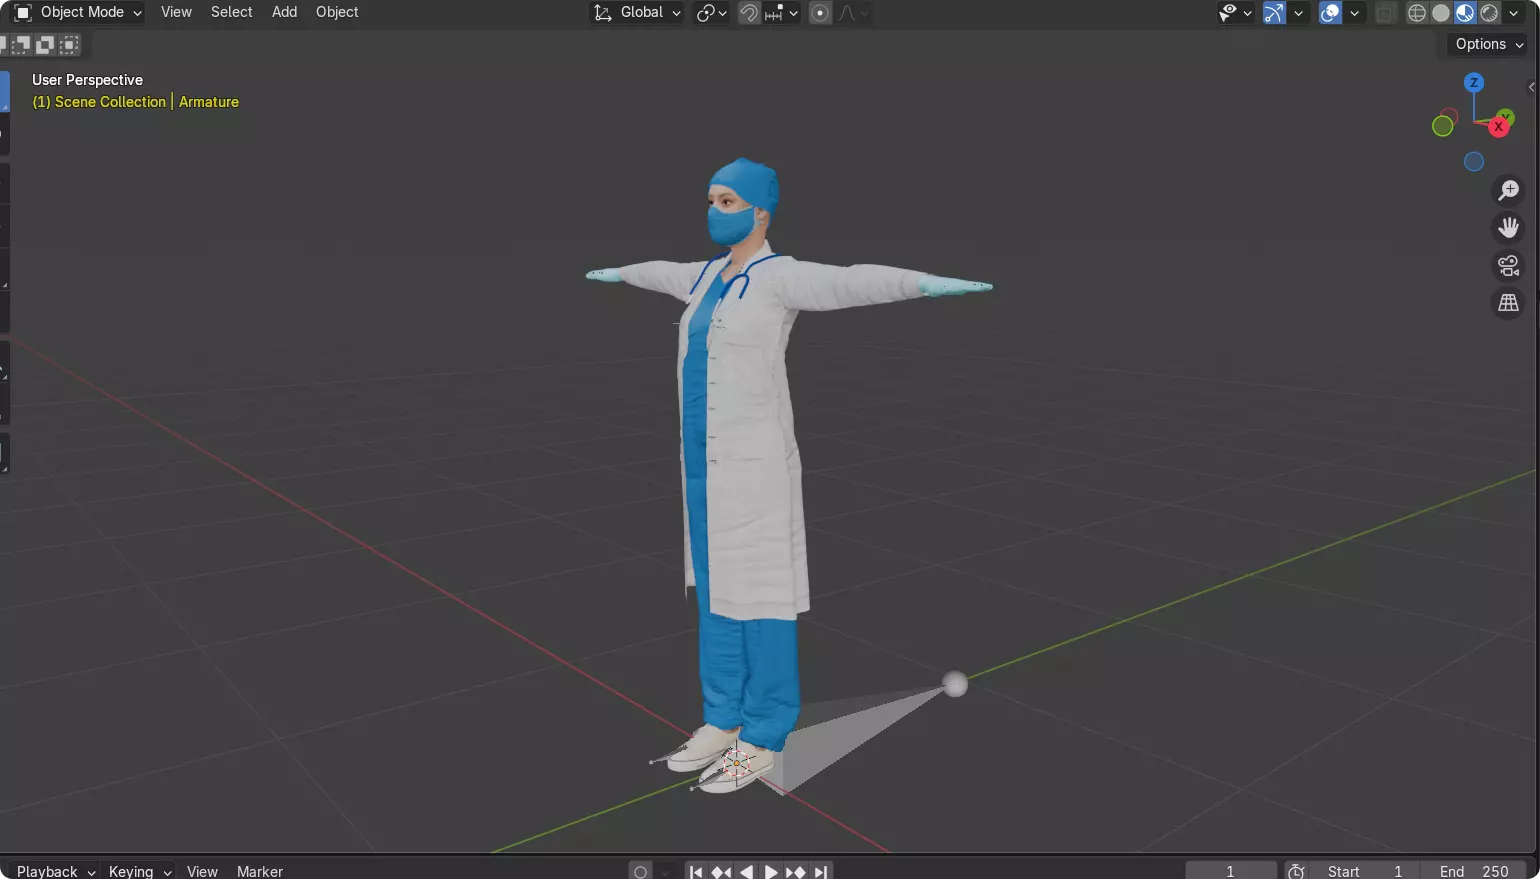1540x879 pixels.
Task: Play the animation forward
Action: click(x=771, y=872)
